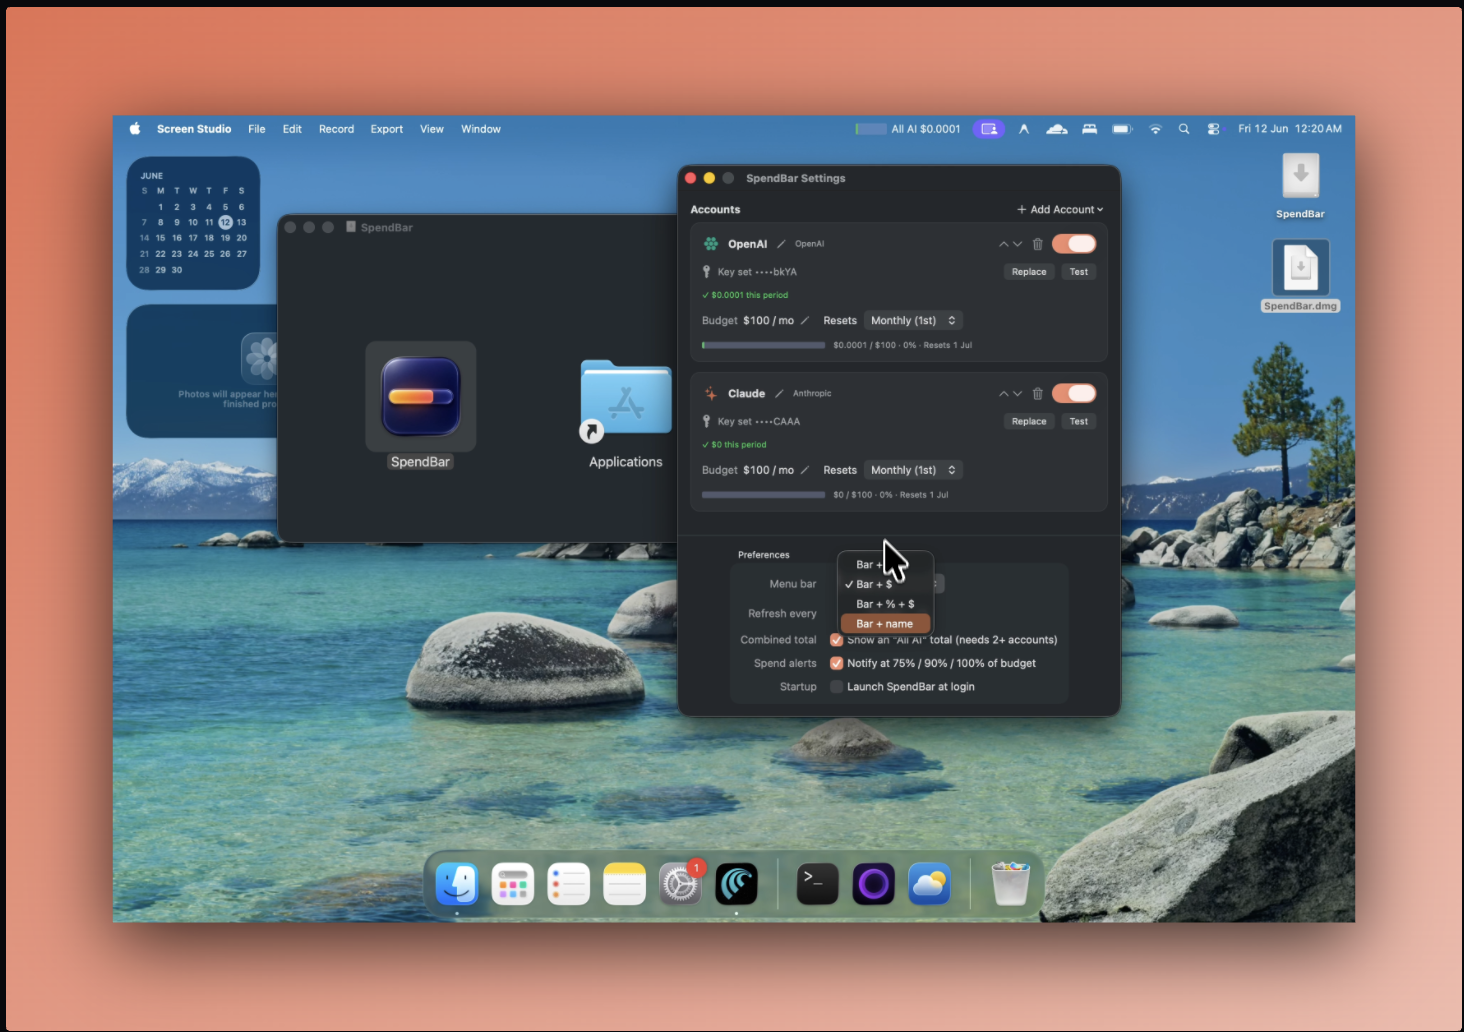The width and height of the screenshot is (1464, 1032).
Task: Click the "$0.0001 this period" status text
Action: 745,295
